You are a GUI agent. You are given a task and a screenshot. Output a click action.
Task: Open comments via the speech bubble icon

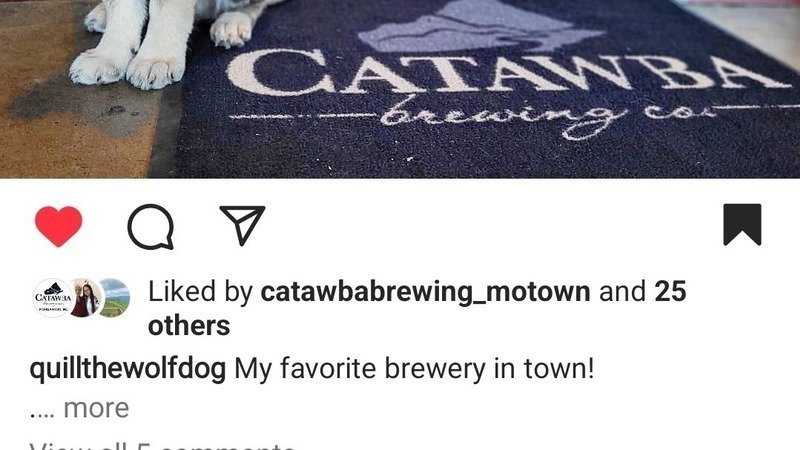[x=151, y=226]
